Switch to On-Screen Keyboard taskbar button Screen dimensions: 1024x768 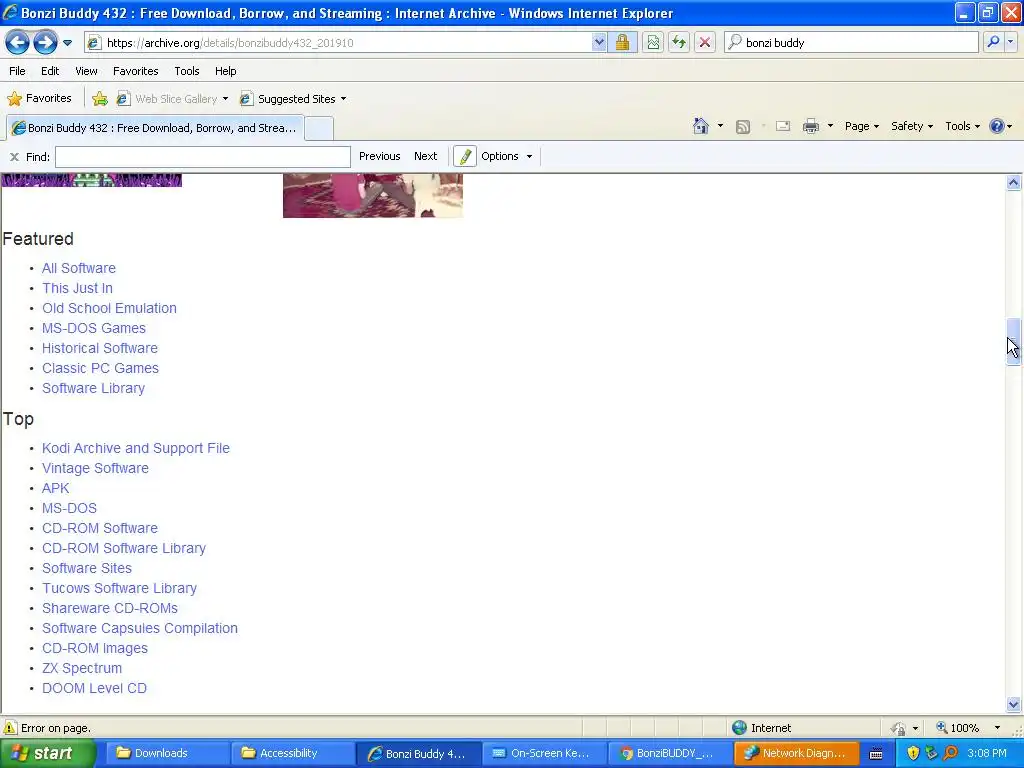click(544, 754)
